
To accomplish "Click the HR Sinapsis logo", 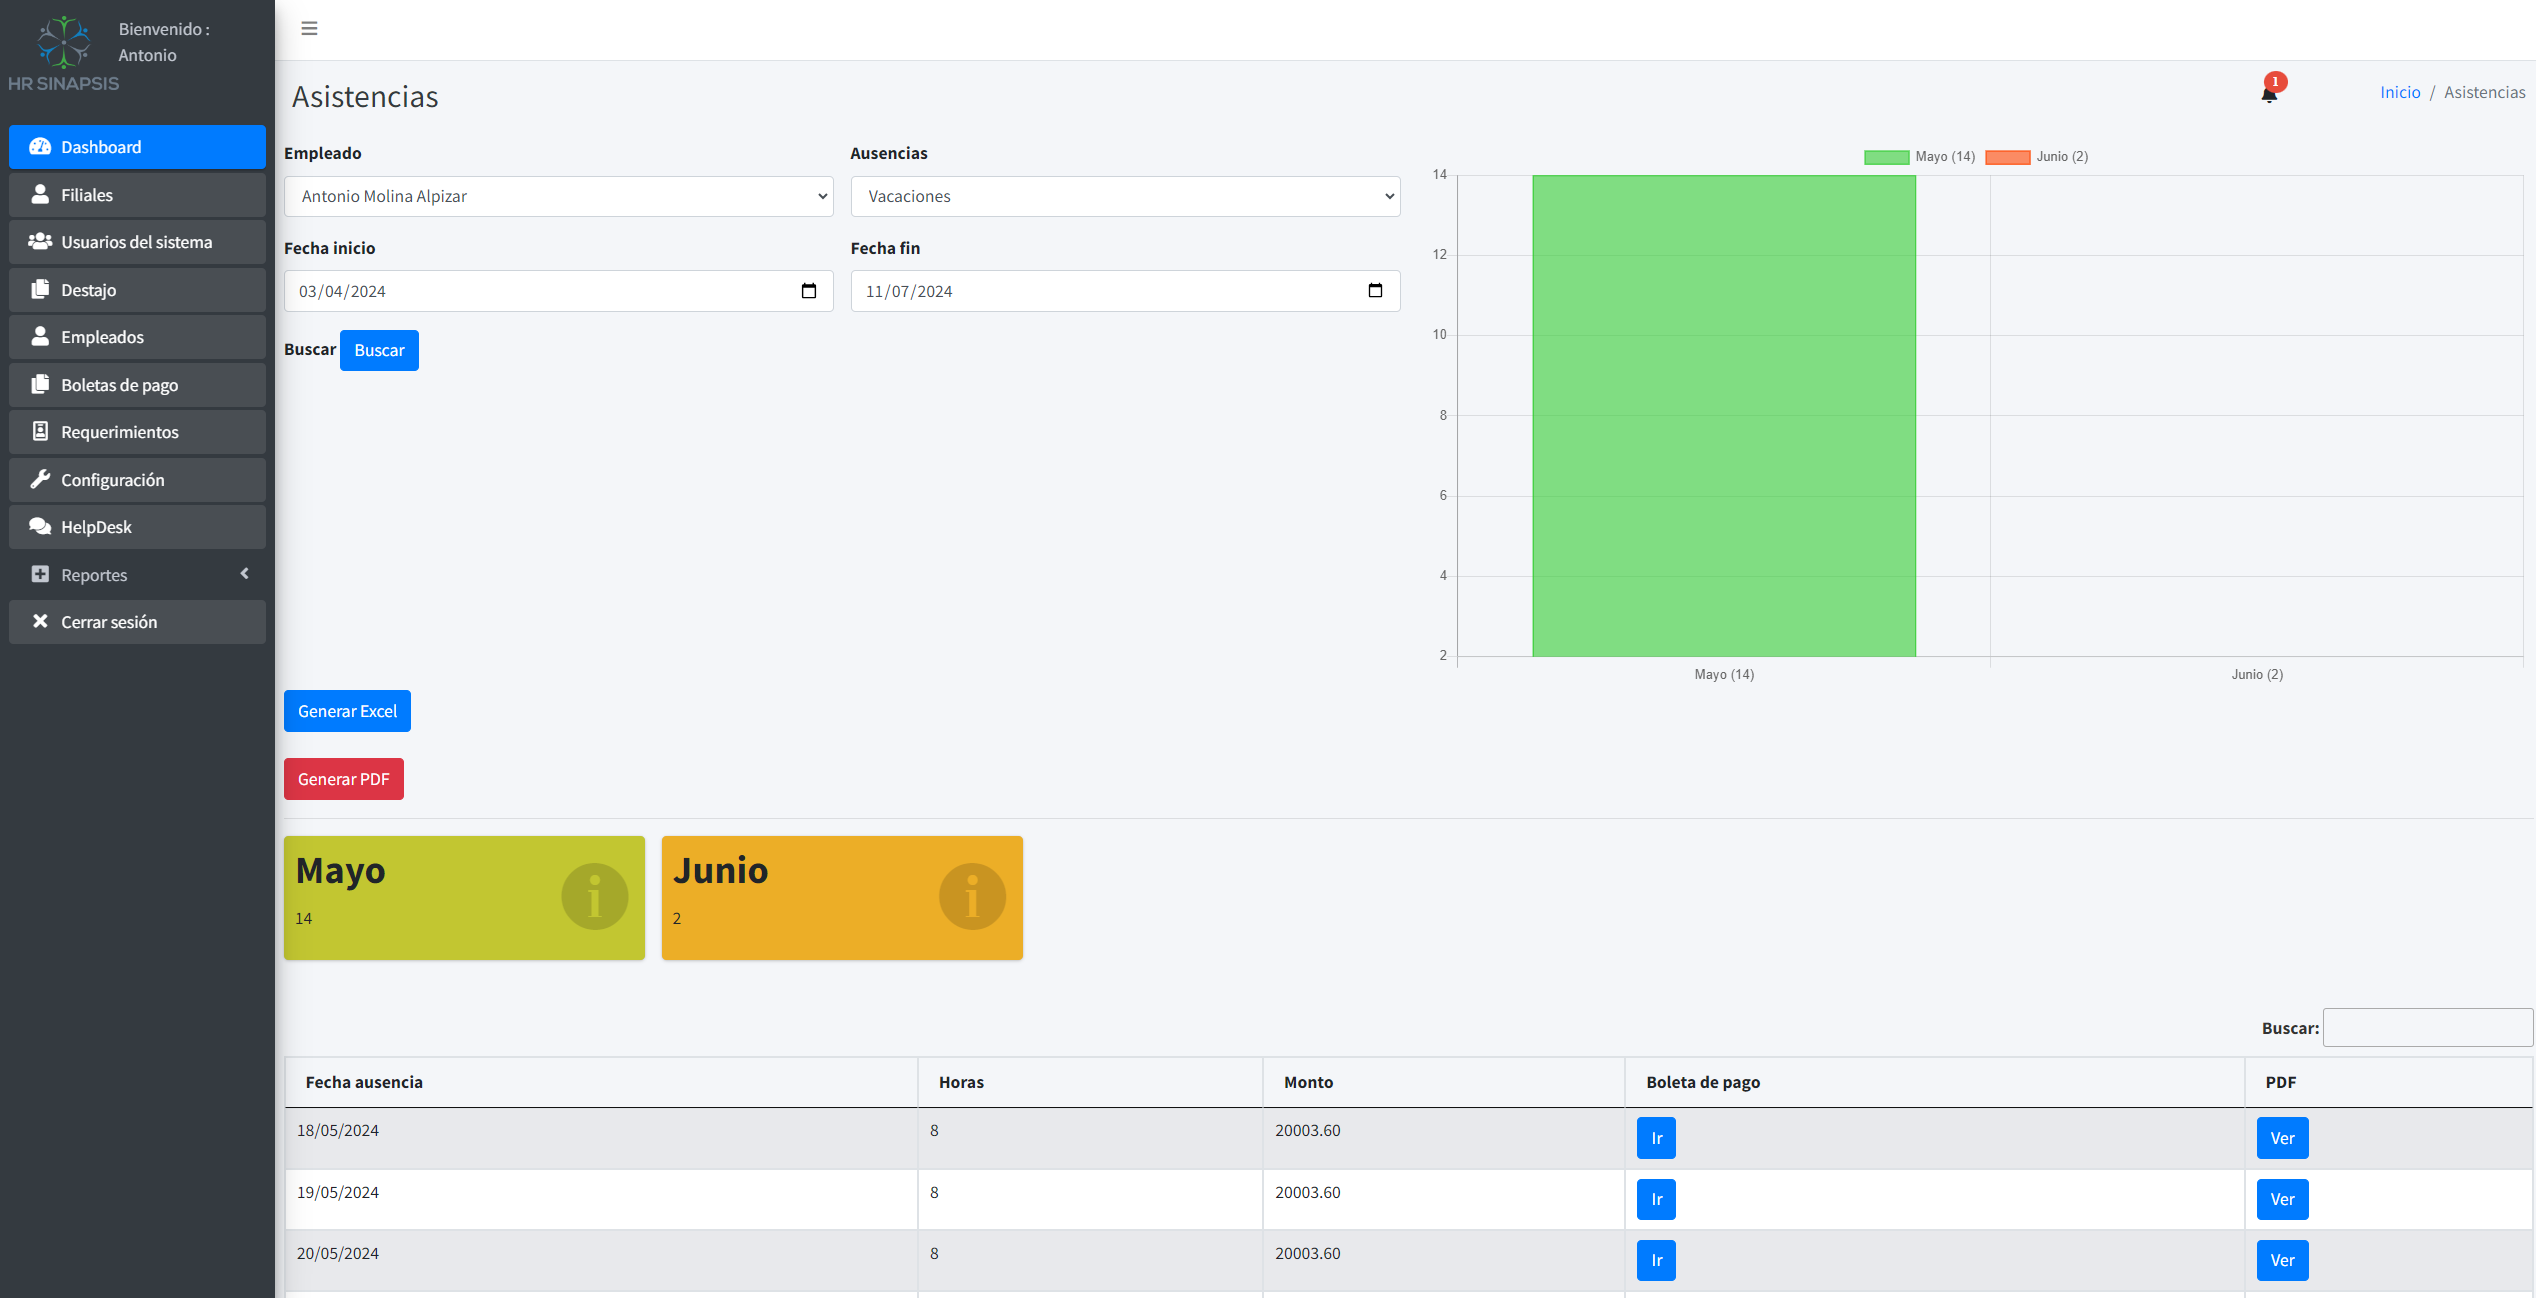I will point(64,54).
